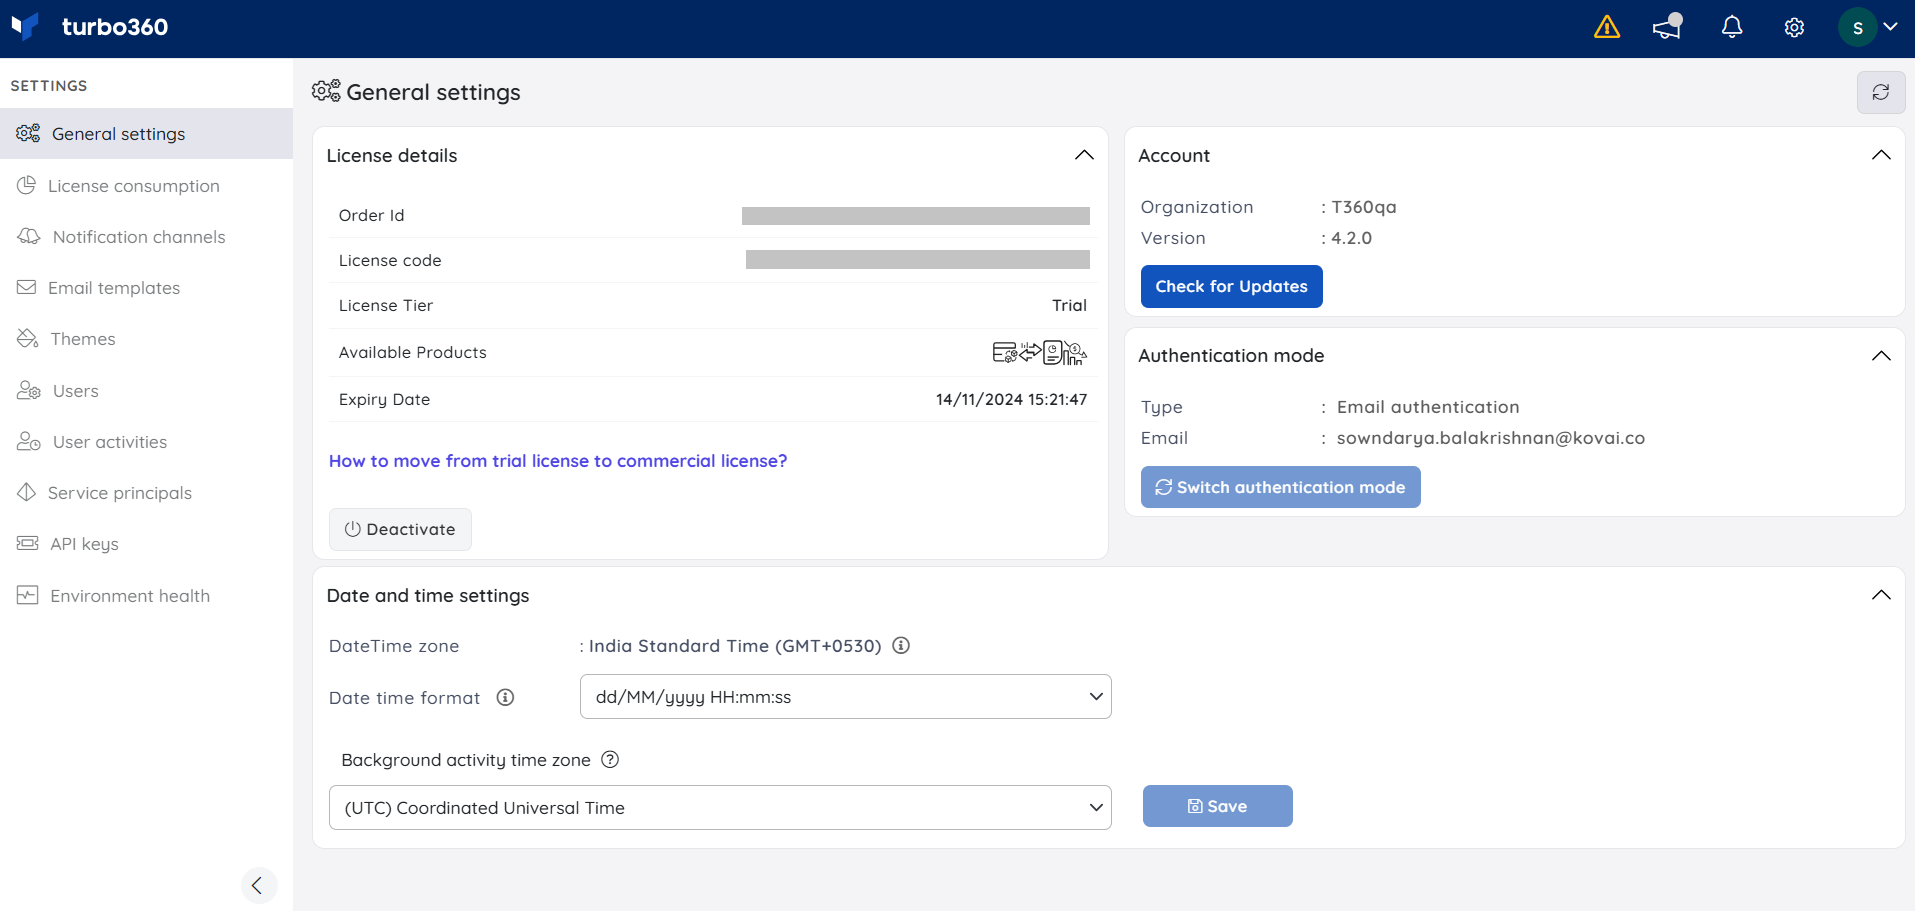Click the turbo360 logo
The image size is (1915, 911).
pos(90,27)
